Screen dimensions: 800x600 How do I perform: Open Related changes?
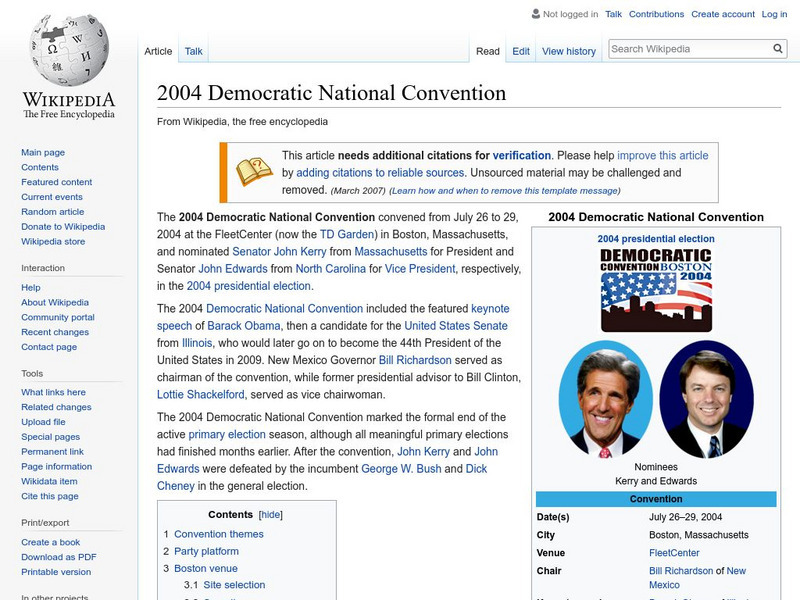pos(56,407)
